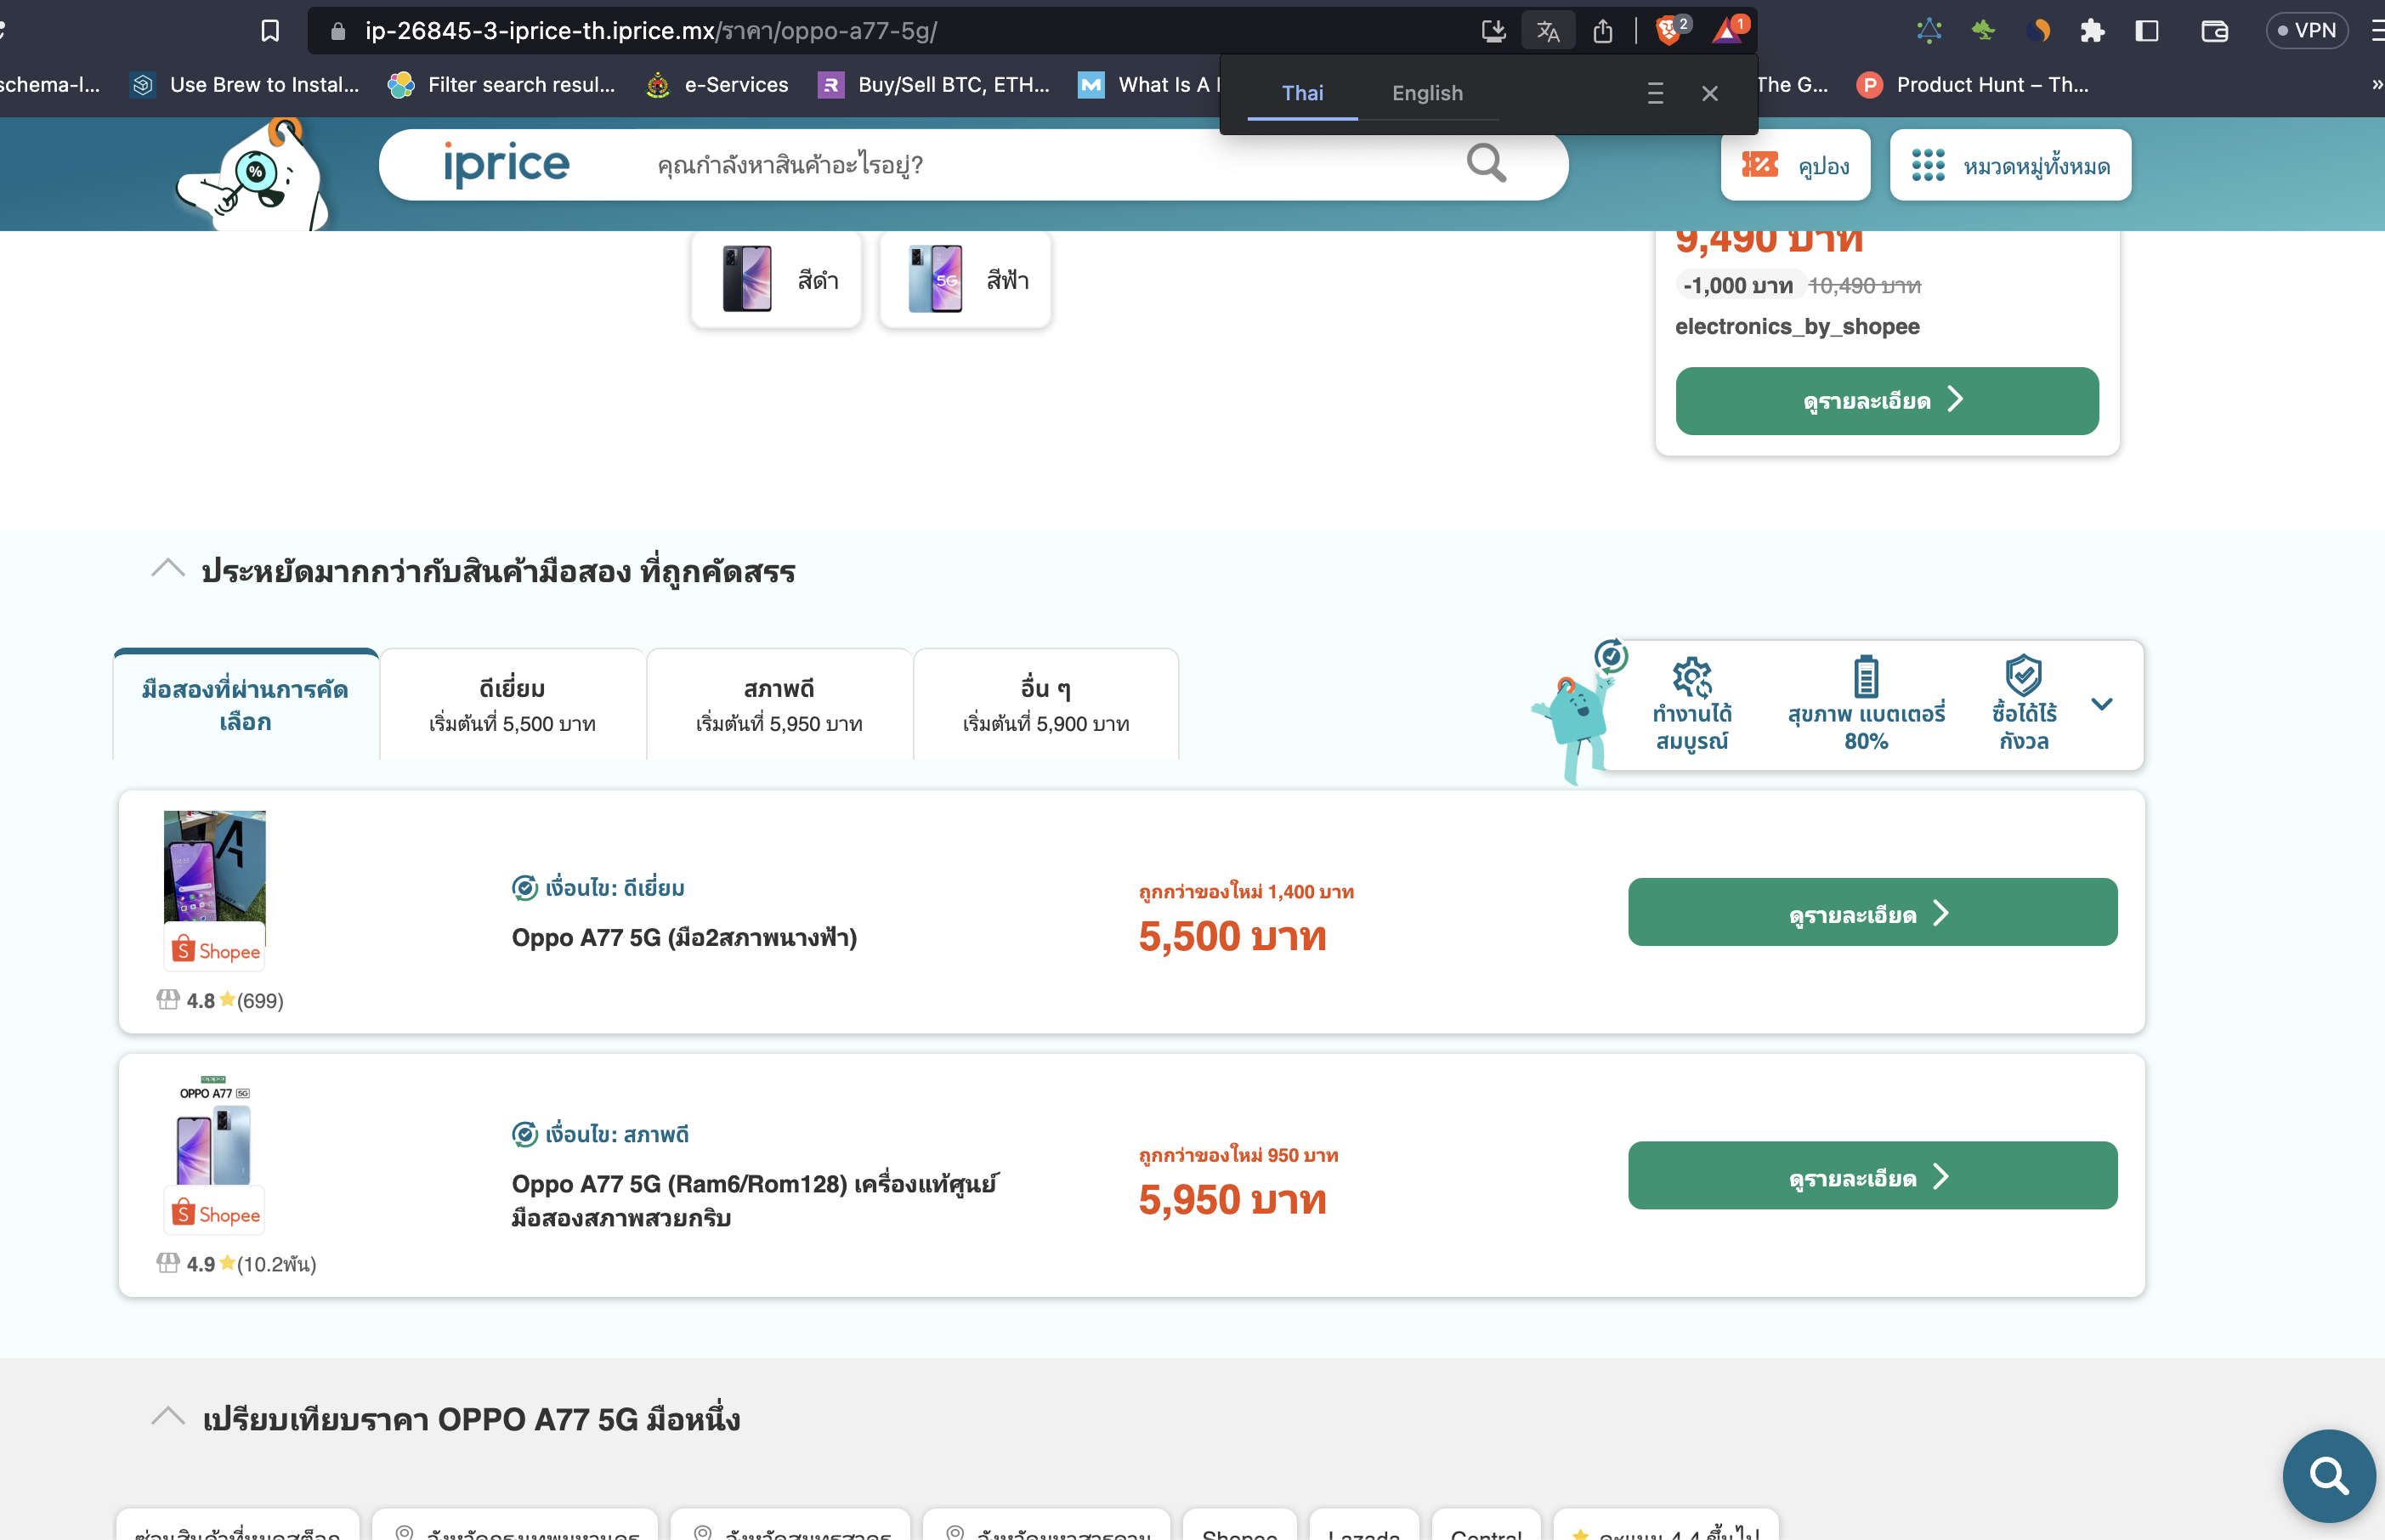
Task: Open the คูปอง coupons button
Action: pos(1795,165)
